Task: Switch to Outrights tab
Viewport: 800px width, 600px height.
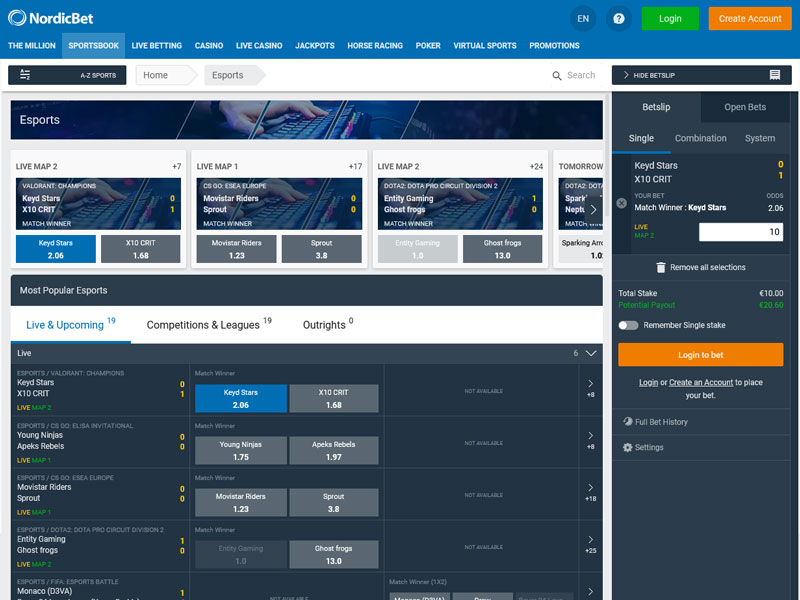Action: pos(328,324)
